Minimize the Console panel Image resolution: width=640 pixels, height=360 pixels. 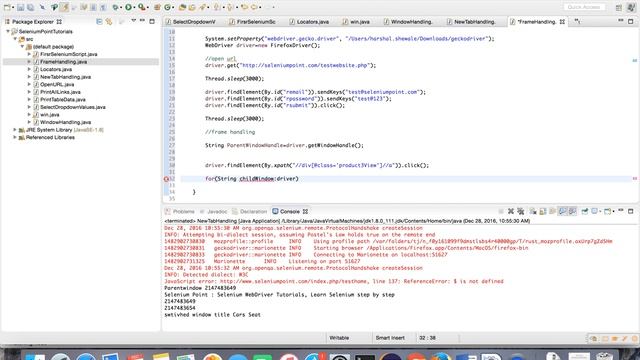621,210
